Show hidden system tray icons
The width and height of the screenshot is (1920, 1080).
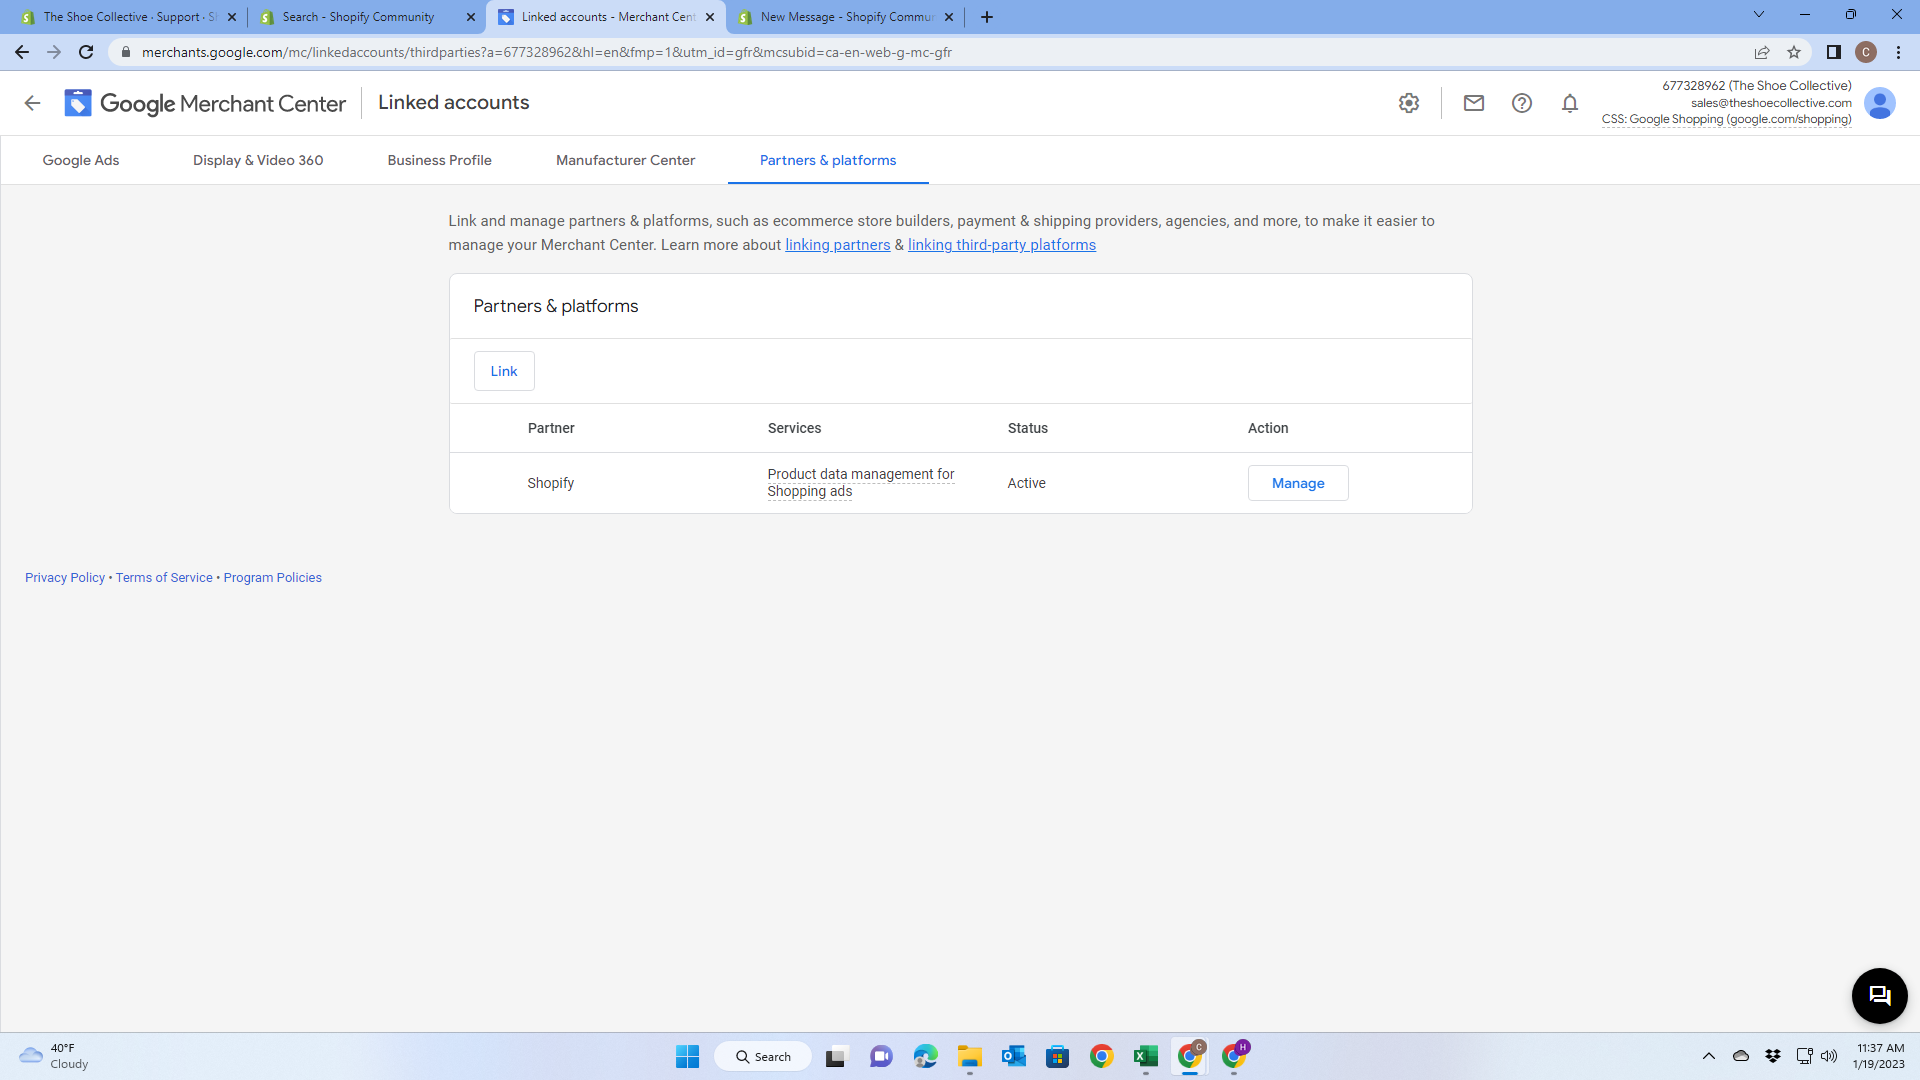tap(1708, 1056)
